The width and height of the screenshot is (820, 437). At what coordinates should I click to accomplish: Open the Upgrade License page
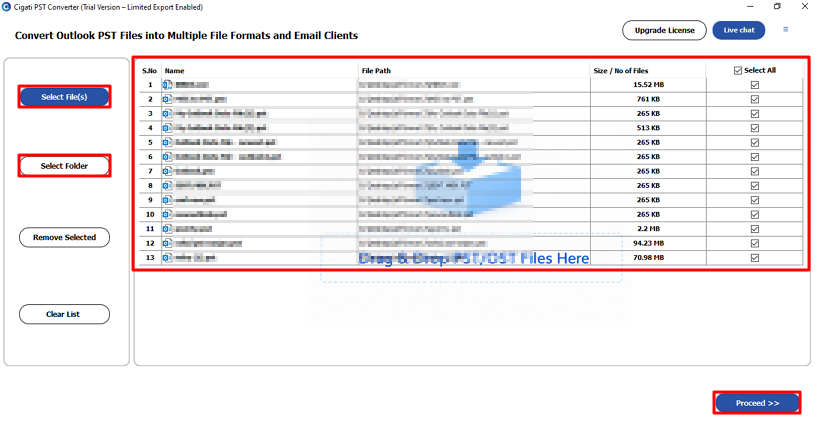664,30
